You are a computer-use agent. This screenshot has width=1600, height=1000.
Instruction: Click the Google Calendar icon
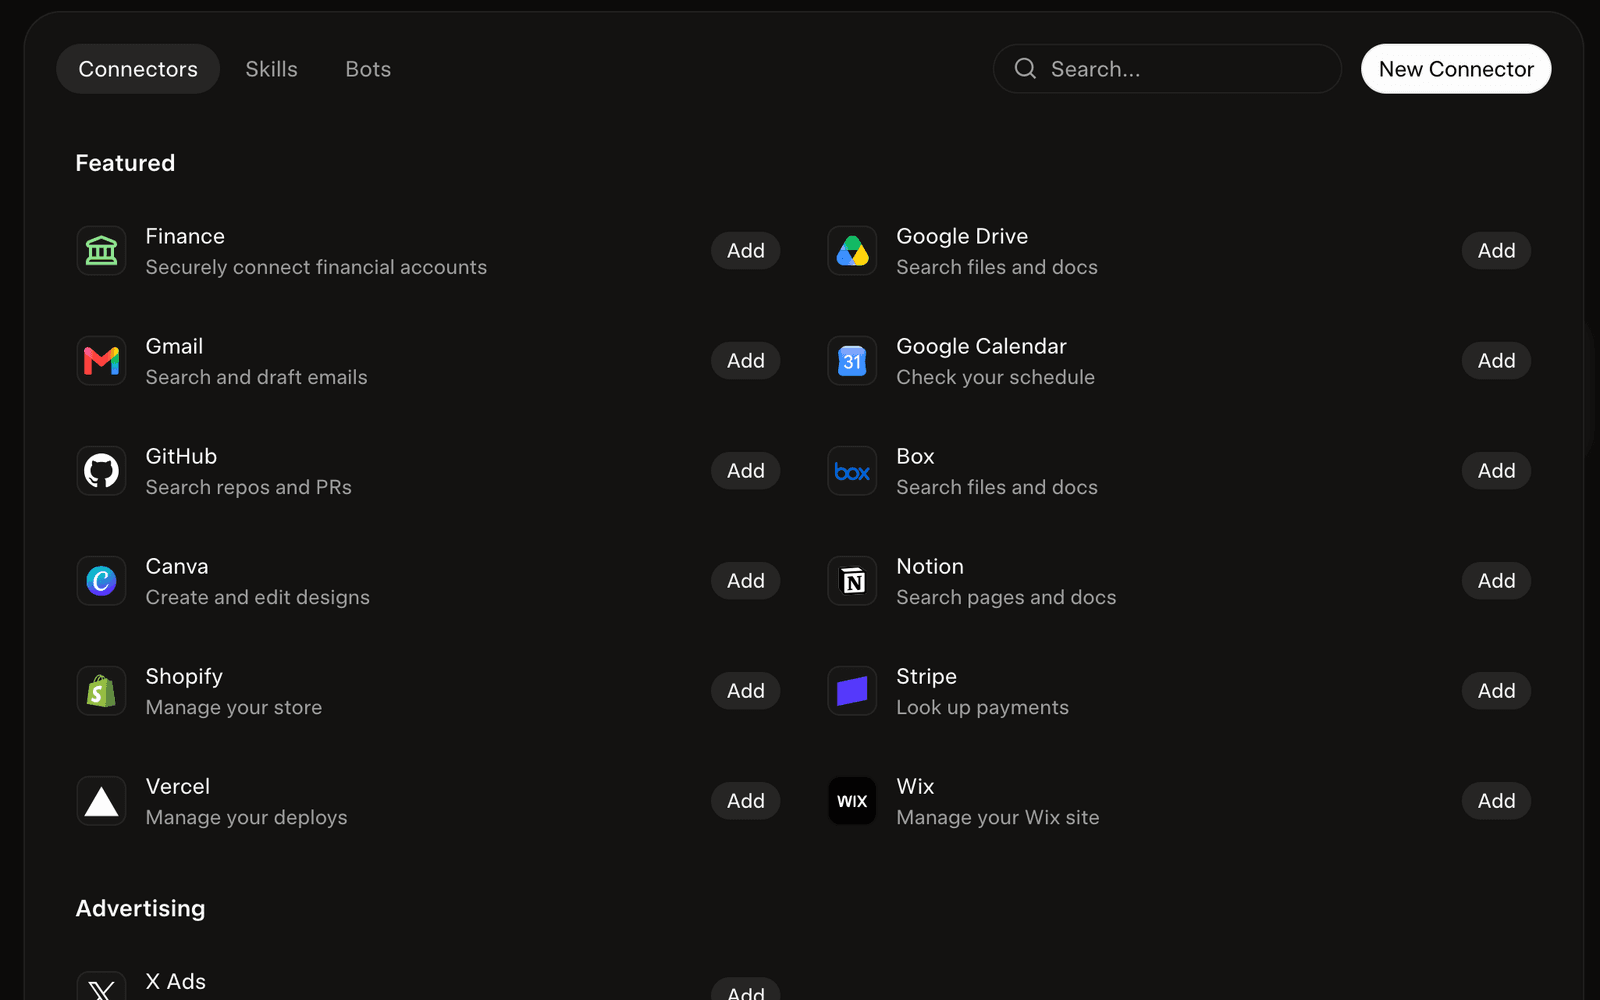(x=852, y=361)
